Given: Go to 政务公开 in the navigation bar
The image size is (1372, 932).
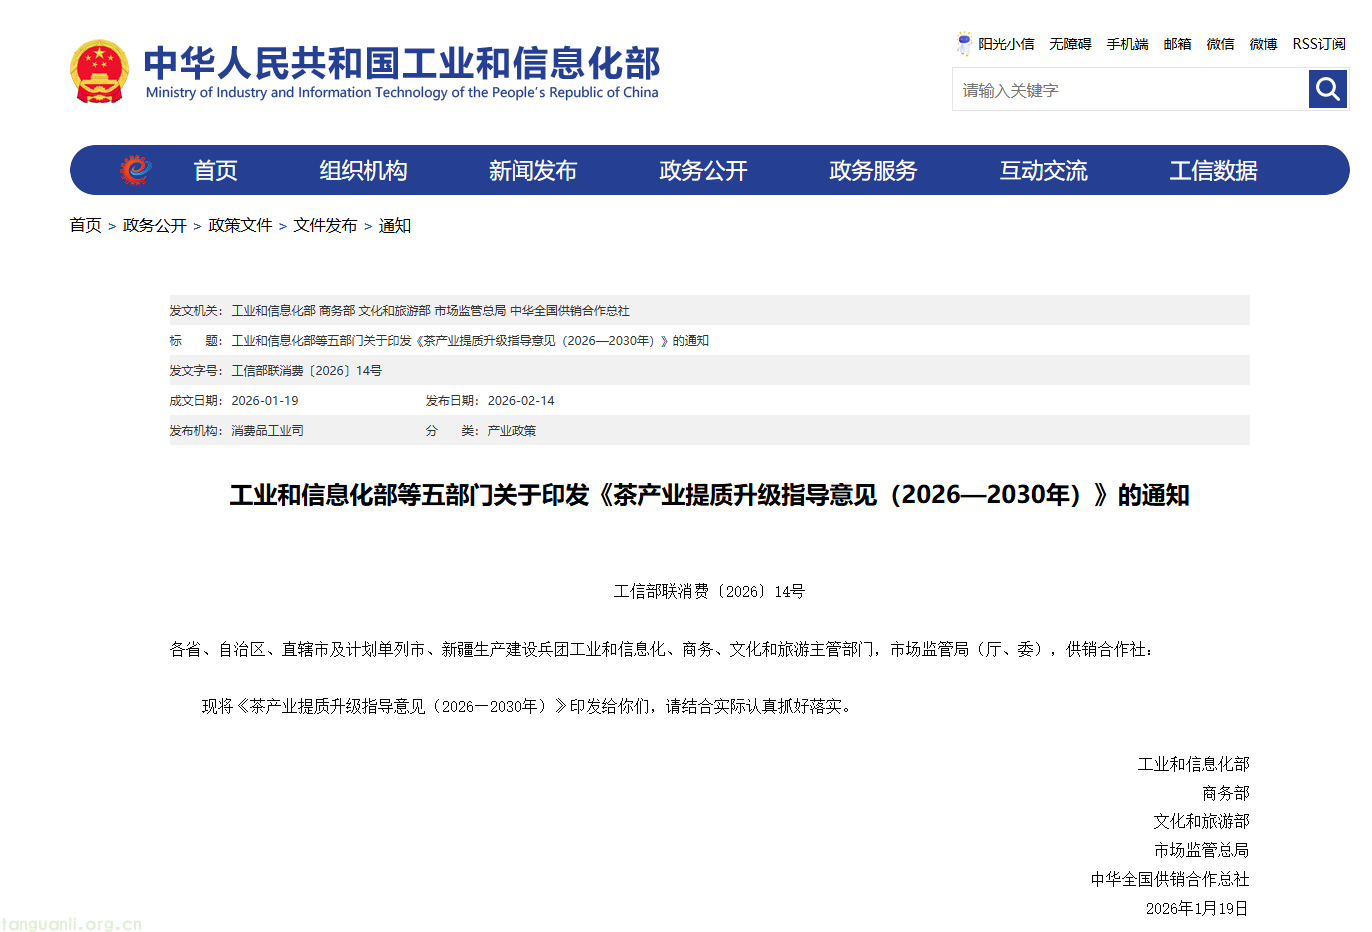Looking at the screenshot, I should (703, 171).
